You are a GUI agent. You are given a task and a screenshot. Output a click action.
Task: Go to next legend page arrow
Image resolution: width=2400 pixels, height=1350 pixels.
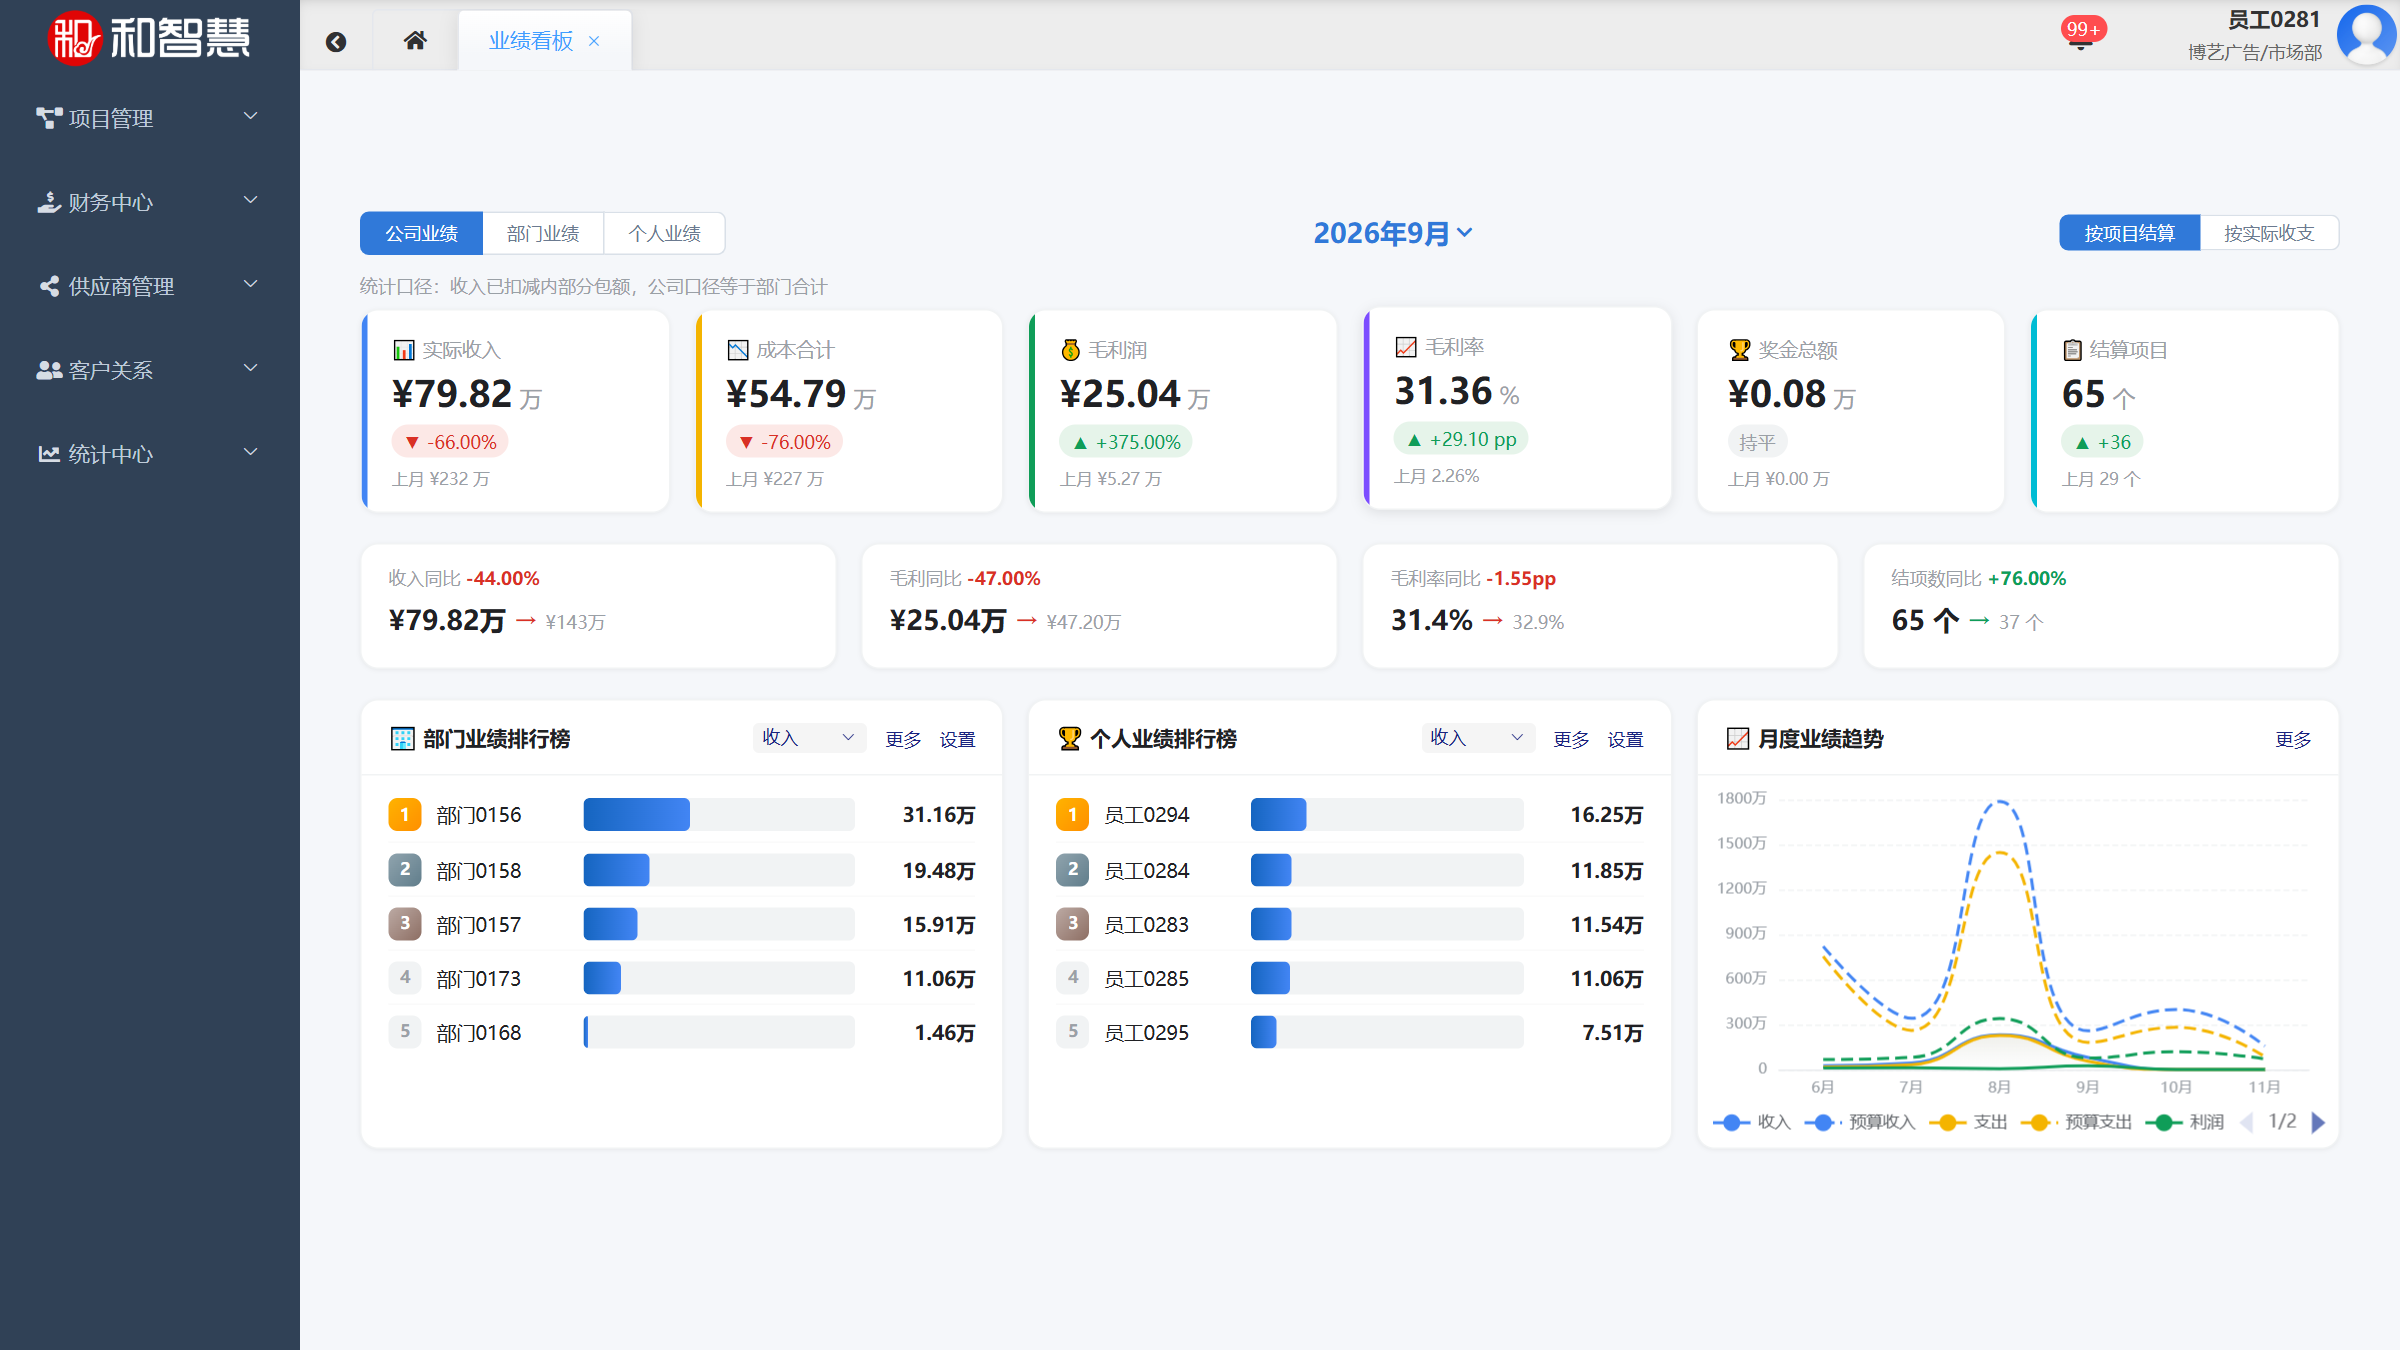[x=2318, y=1123]
